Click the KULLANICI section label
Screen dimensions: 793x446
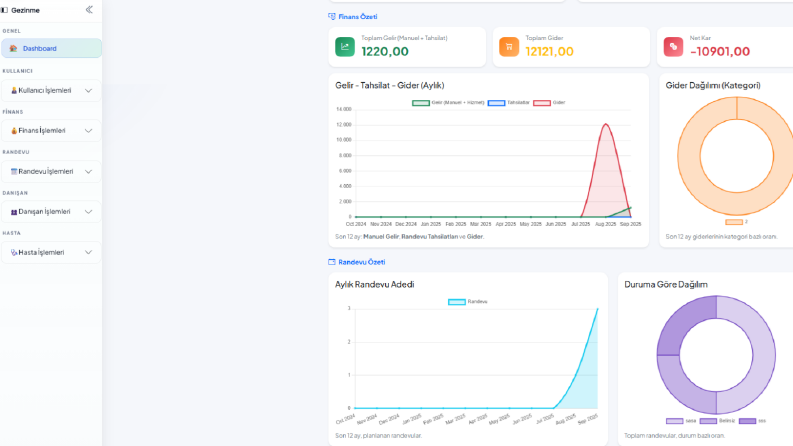[17, 71]
